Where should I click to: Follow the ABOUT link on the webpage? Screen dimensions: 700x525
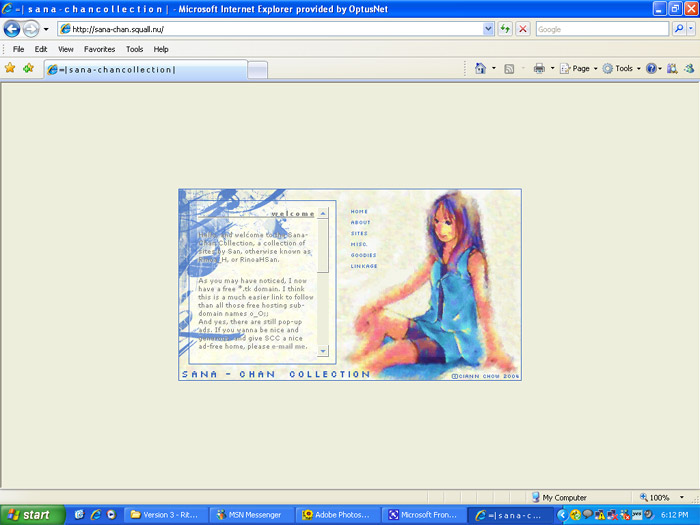point(360,222)
